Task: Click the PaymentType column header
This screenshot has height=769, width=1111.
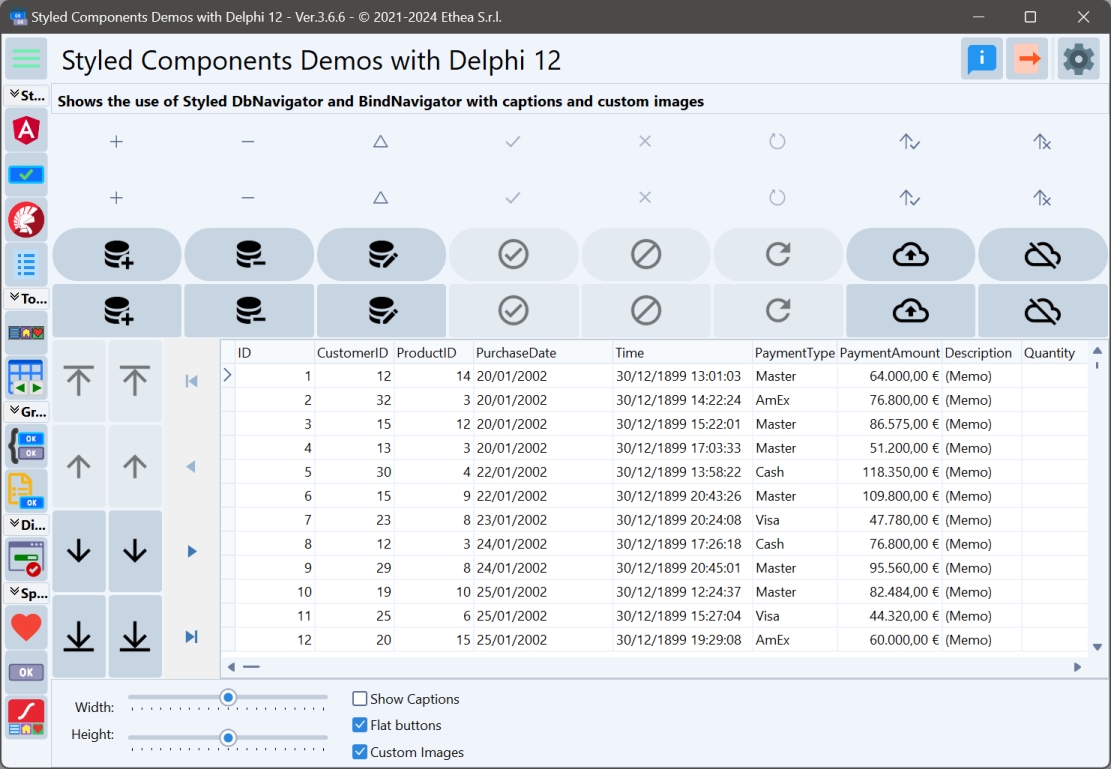Action: coord(794,353)
